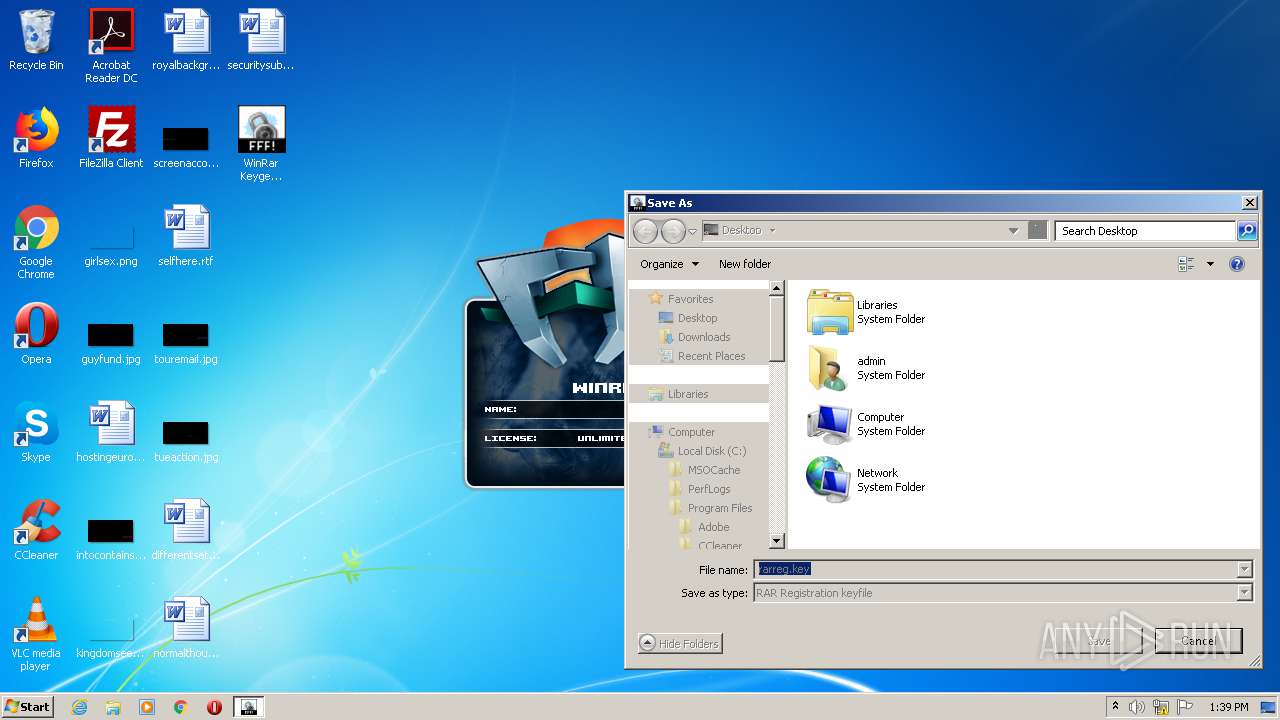Image resolution: width=1280 pixels, height=720 pixels.
Task: Select Local Disk (C:) tree item
Action: tap(702, 451)
